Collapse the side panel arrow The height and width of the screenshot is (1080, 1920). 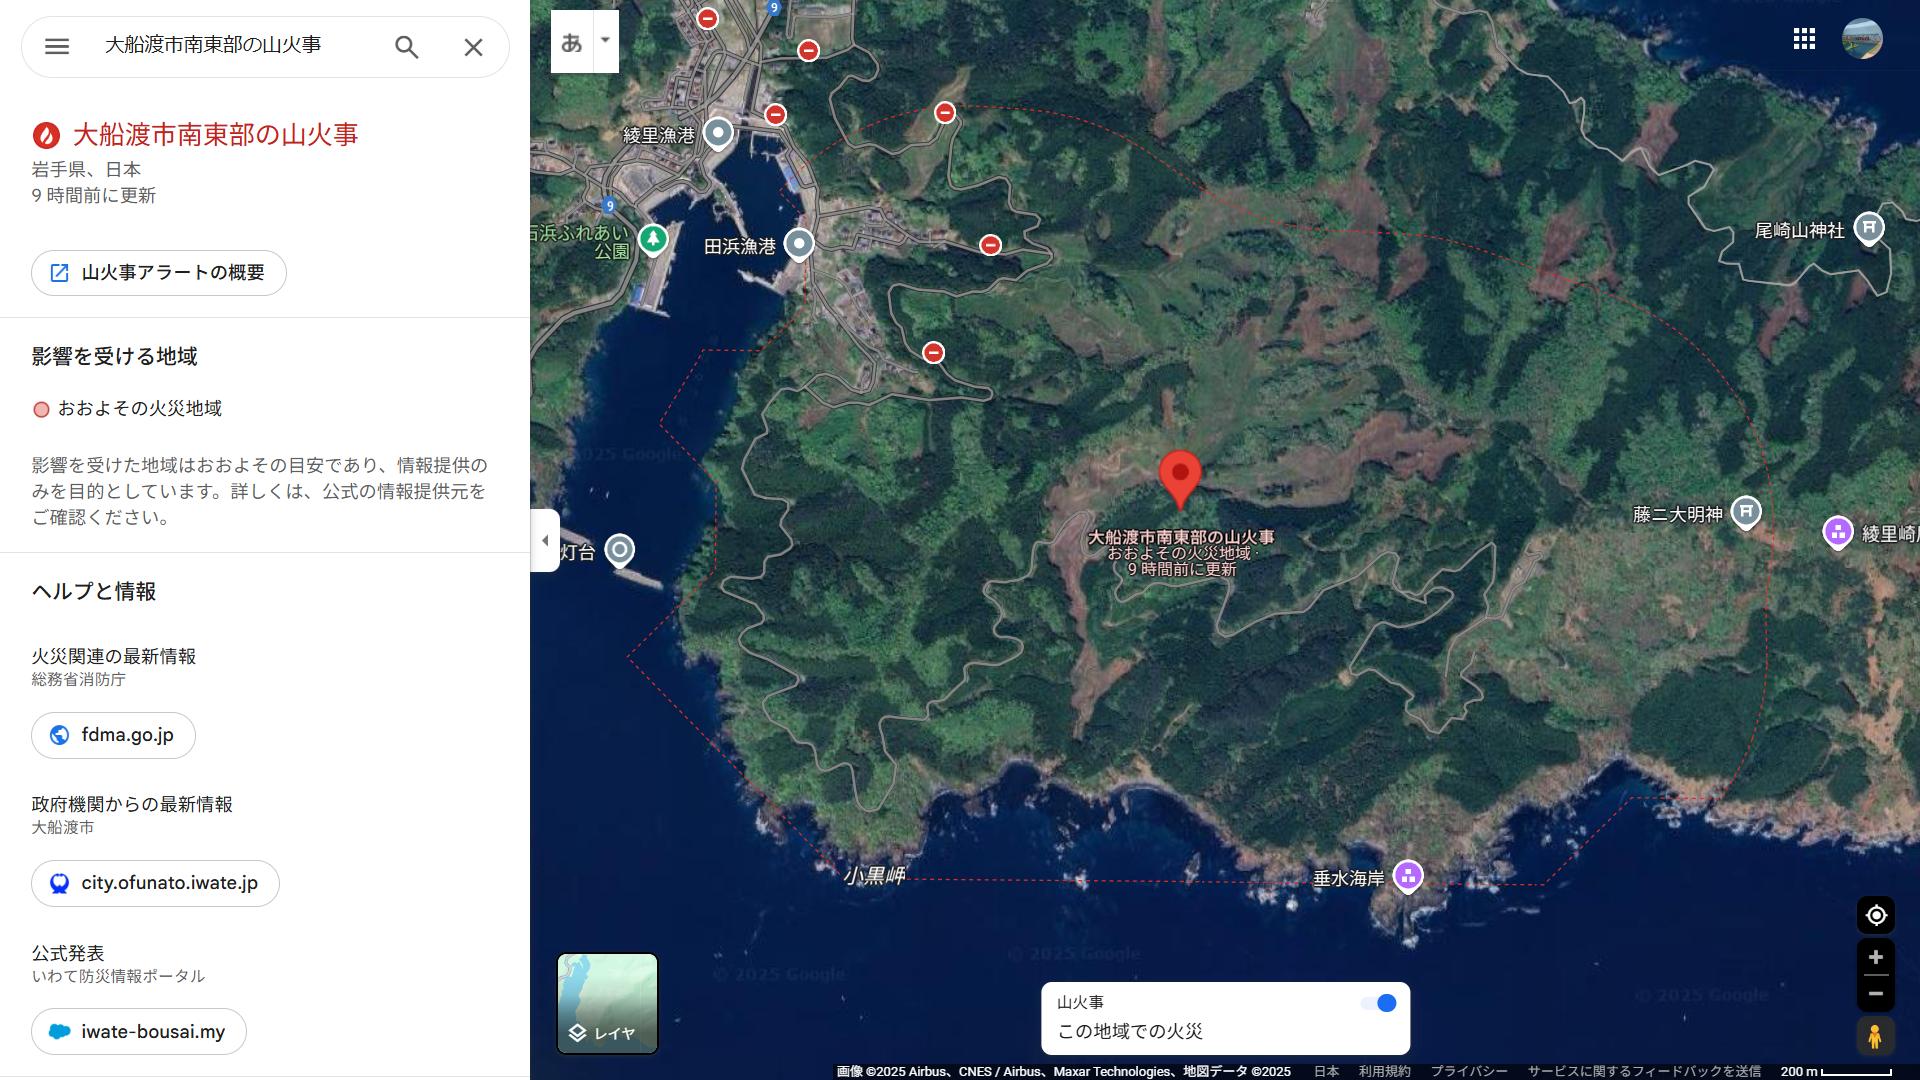(545, 540)
